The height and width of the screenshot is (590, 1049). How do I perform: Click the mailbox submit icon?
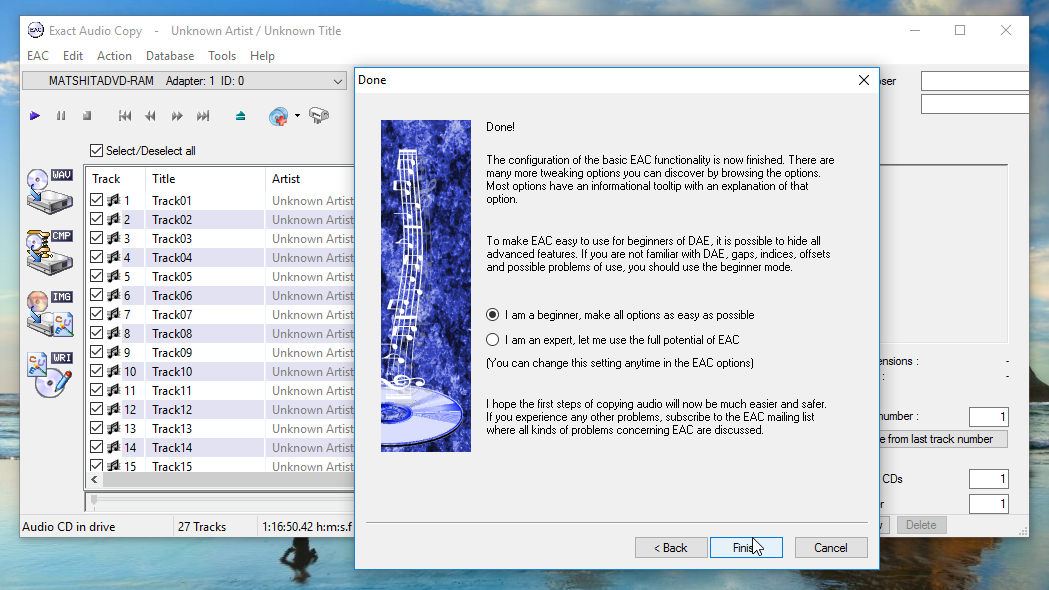point(319,116)
